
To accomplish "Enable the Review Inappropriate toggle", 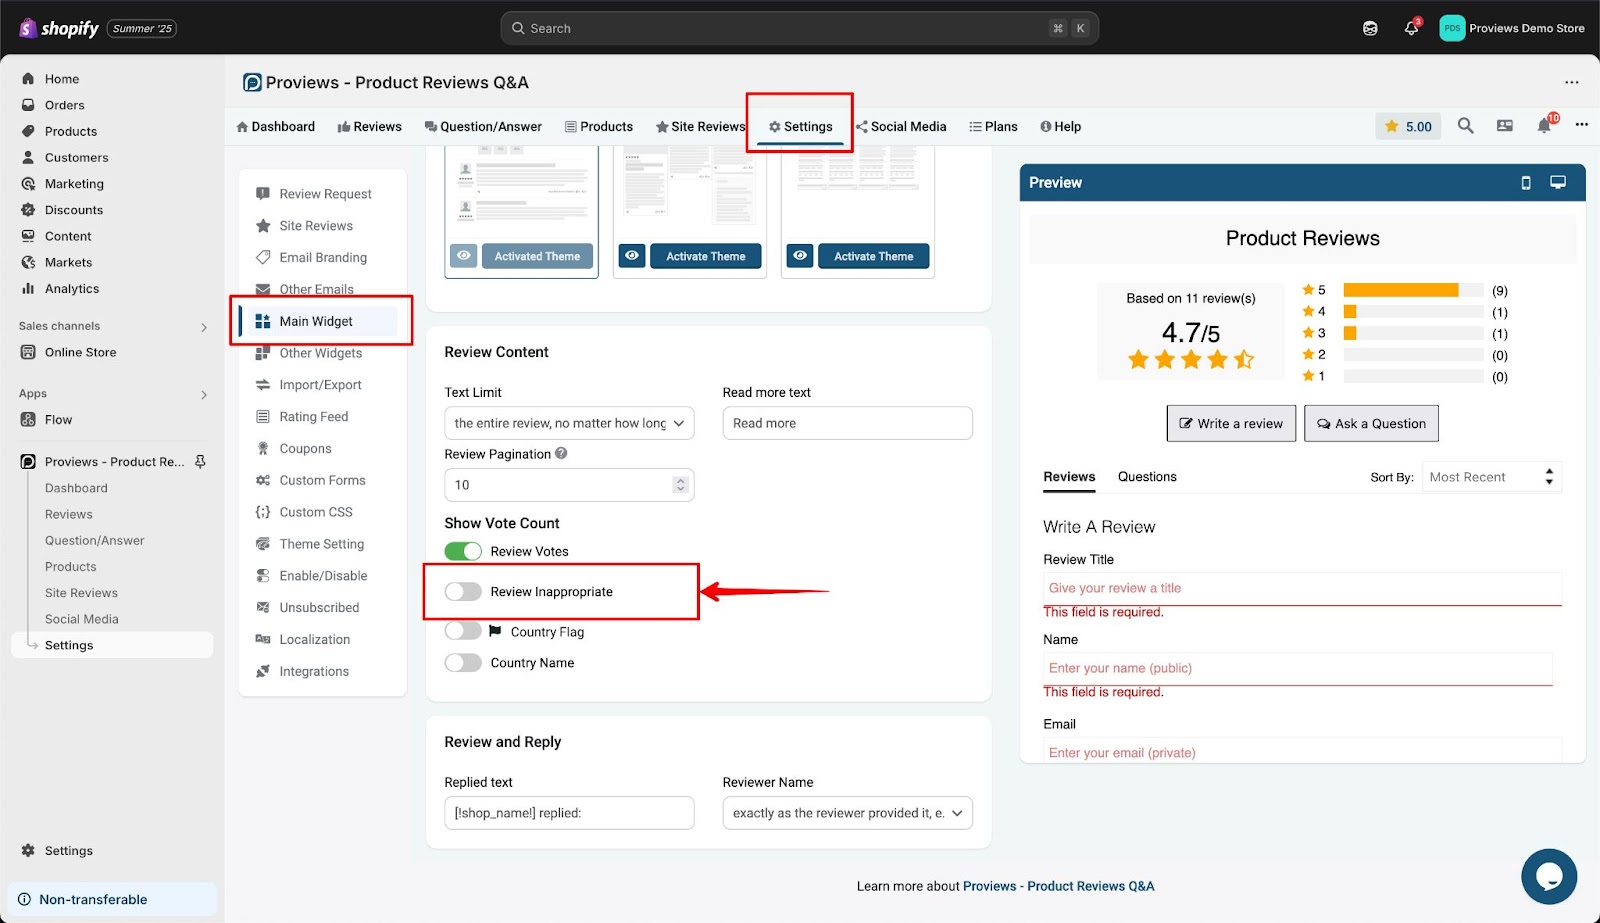I will tap(463, 592).
